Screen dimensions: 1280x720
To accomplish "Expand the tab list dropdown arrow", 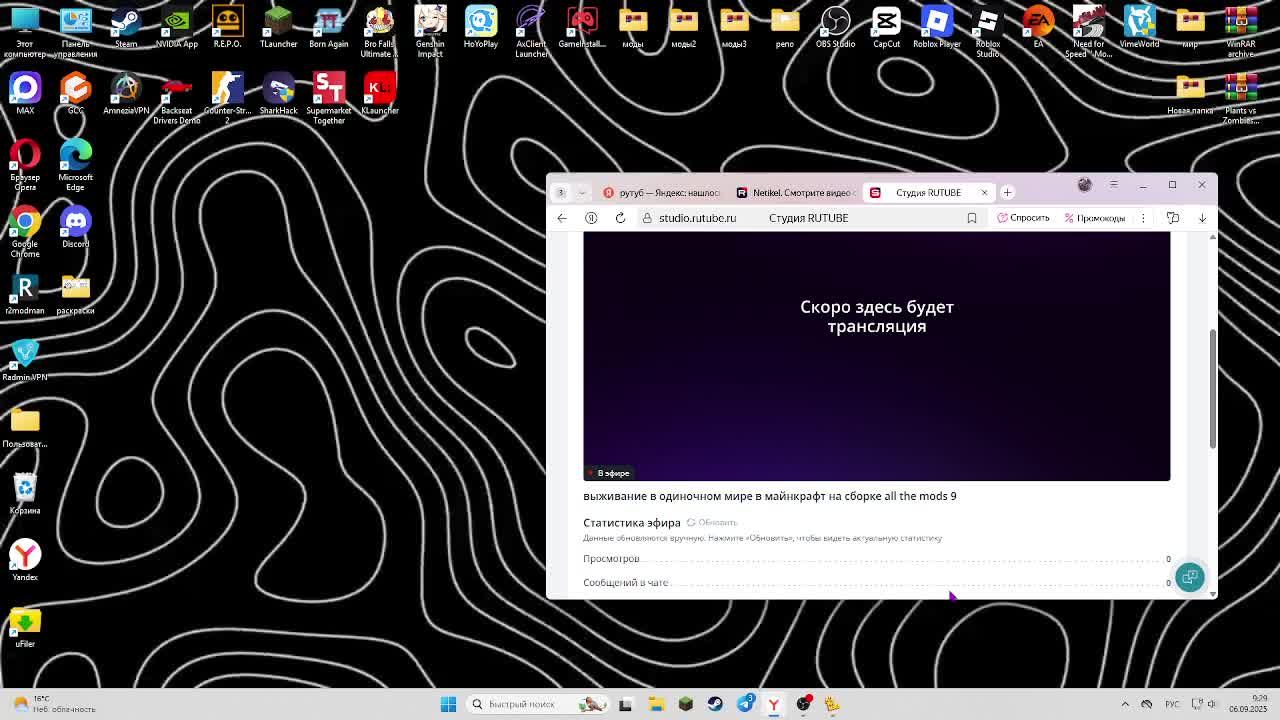I will 582,192.
